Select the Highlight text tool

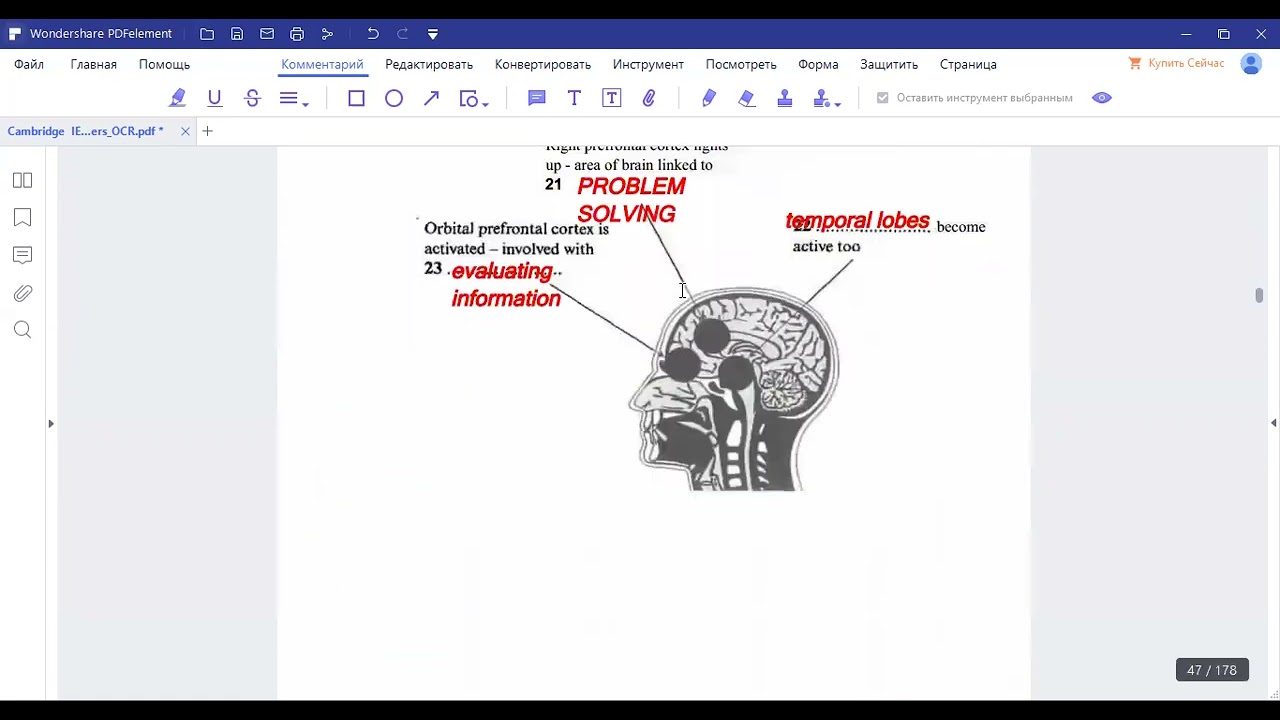pyautogui.click(x=178, y=98)
